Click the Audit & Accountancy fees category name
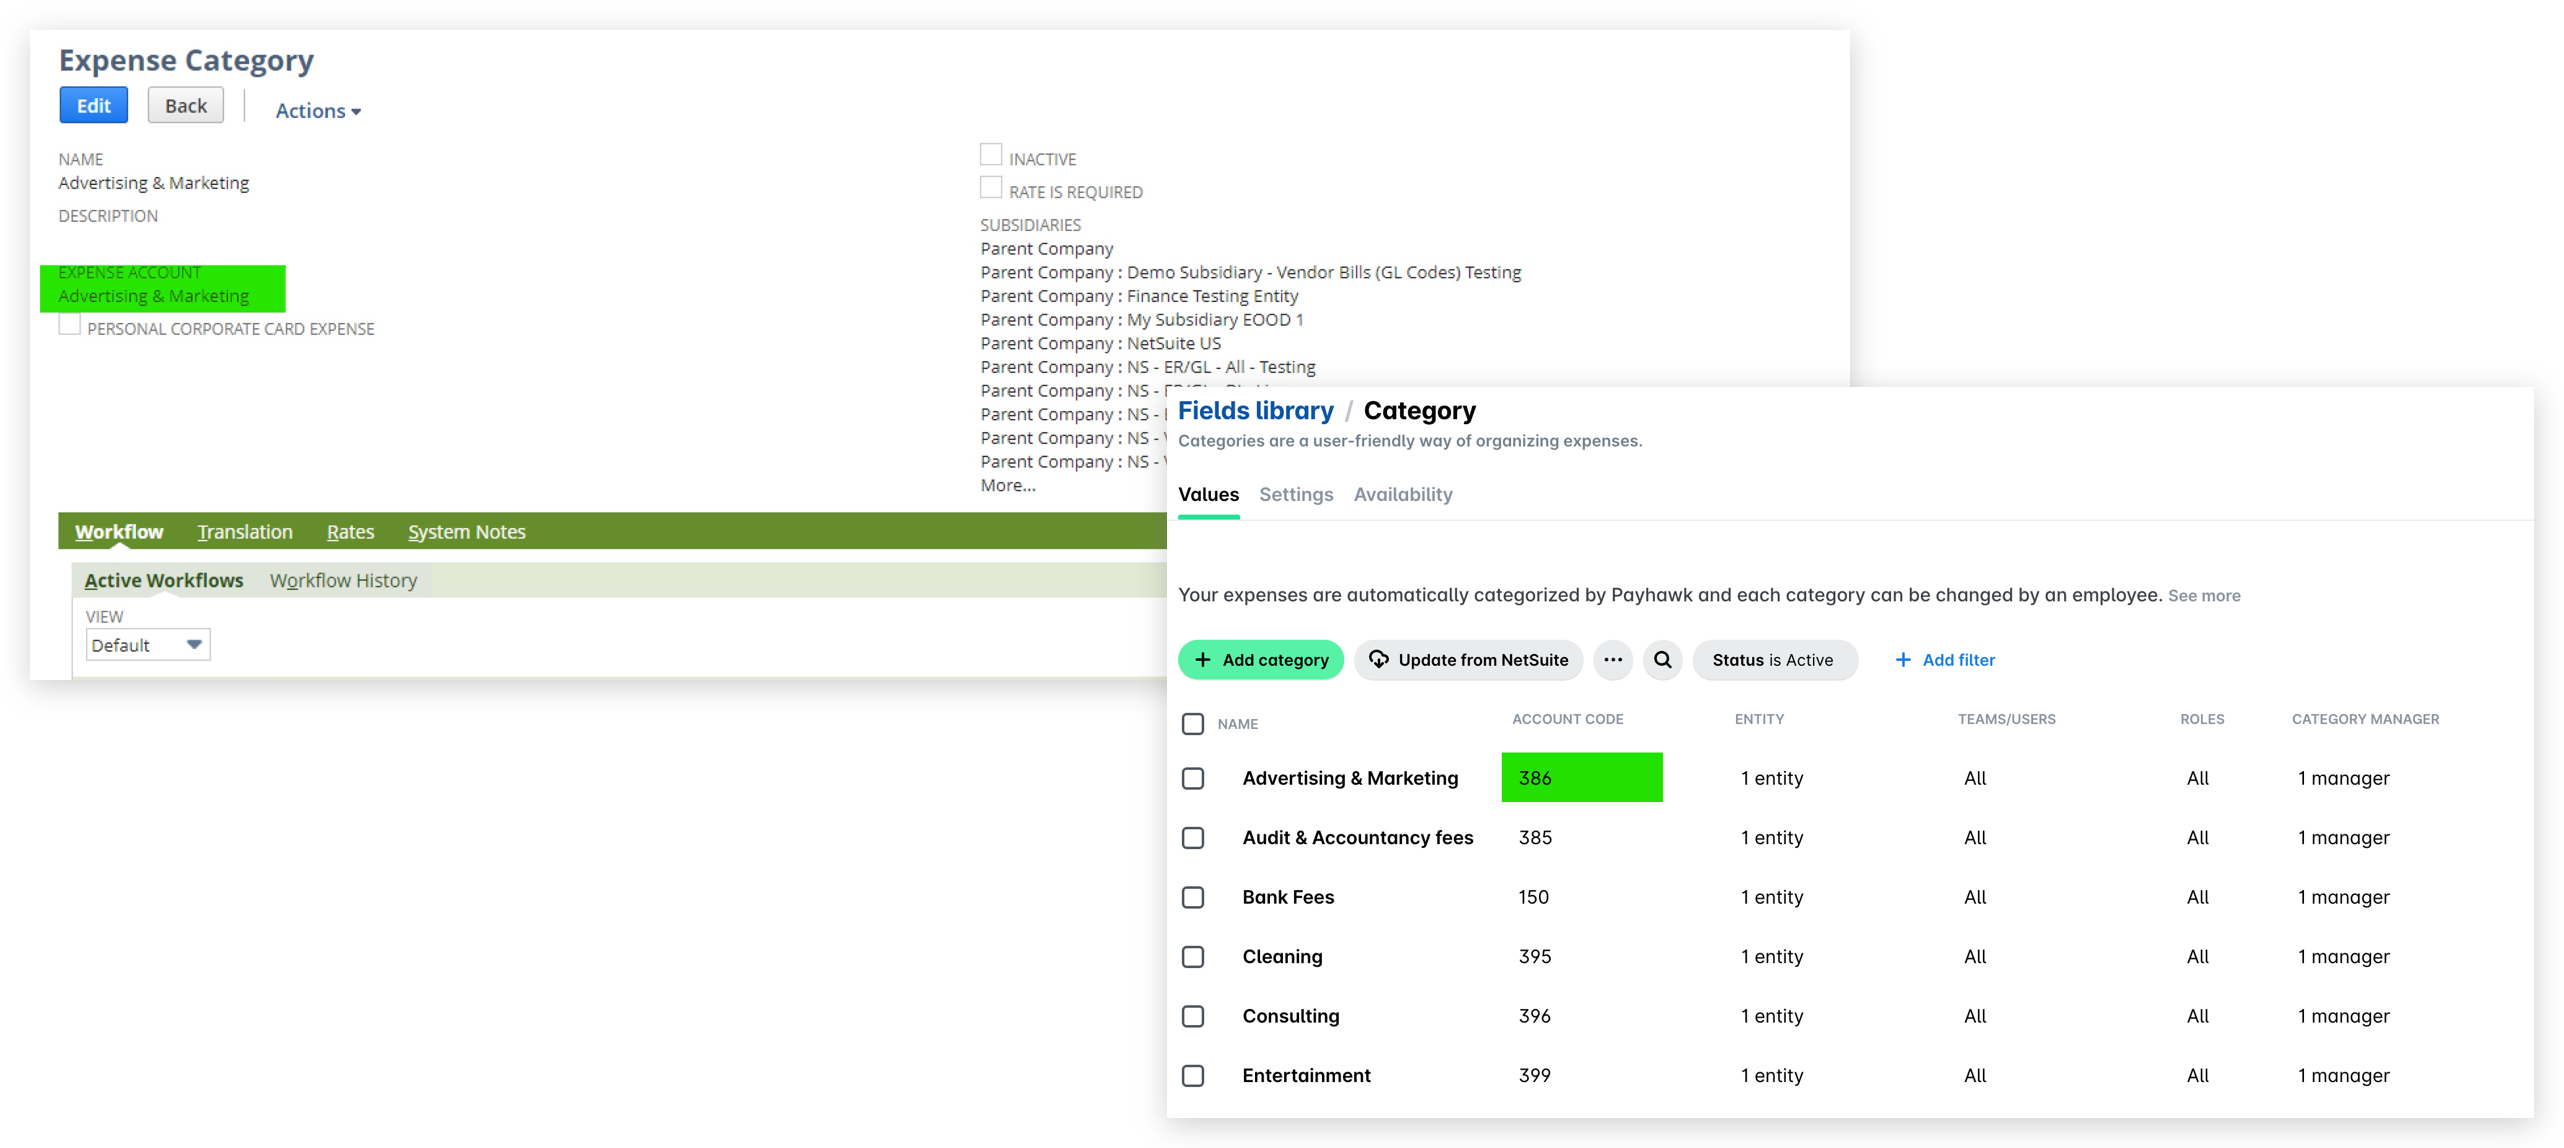 point(1357,838)
